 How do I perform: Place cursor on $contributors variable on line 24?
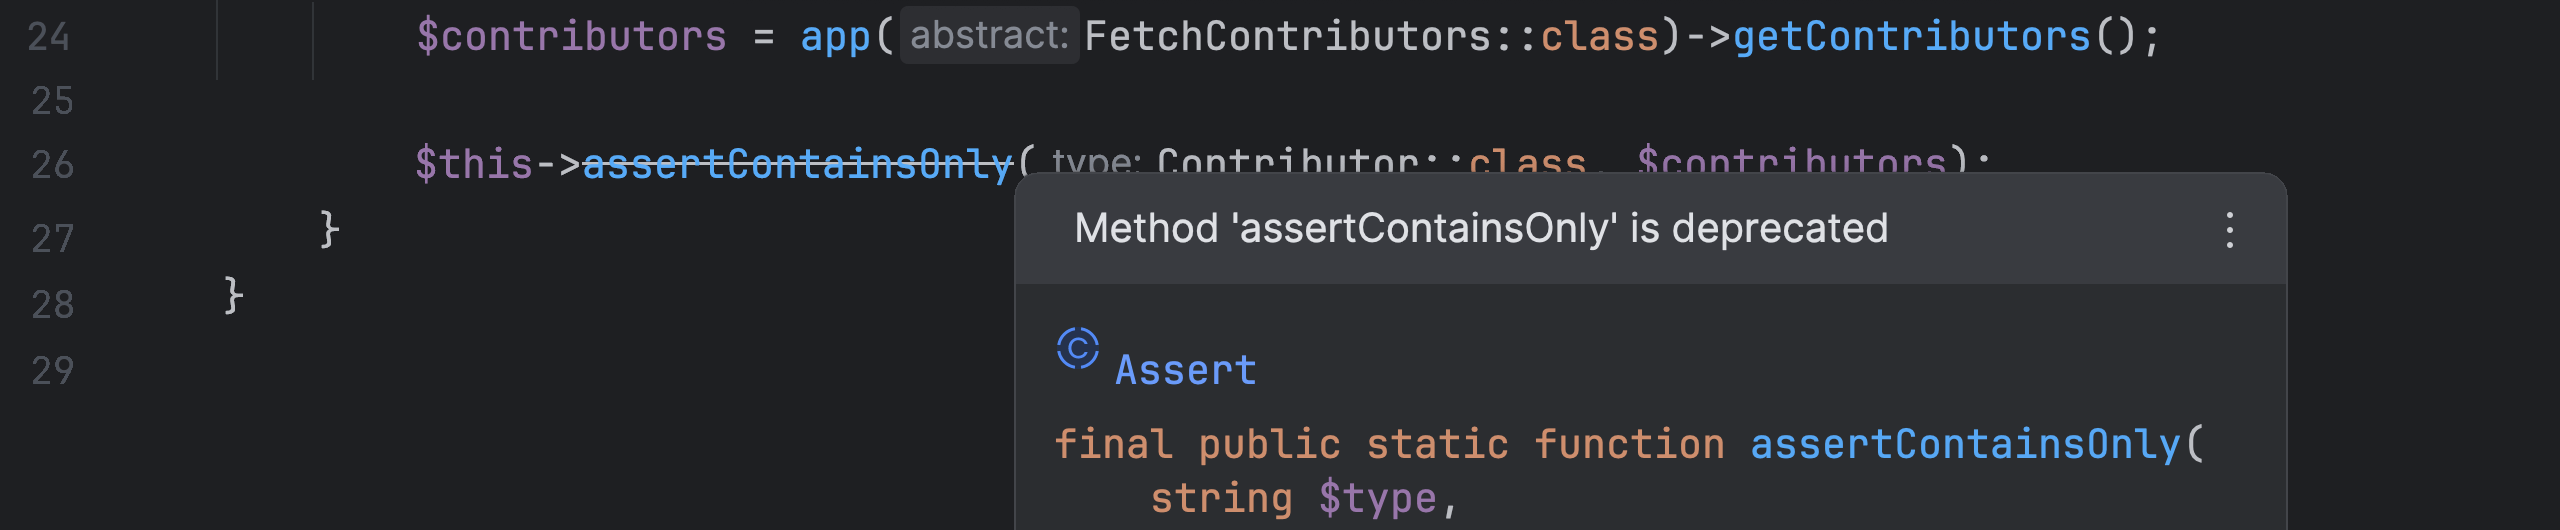tap(571, 37)
